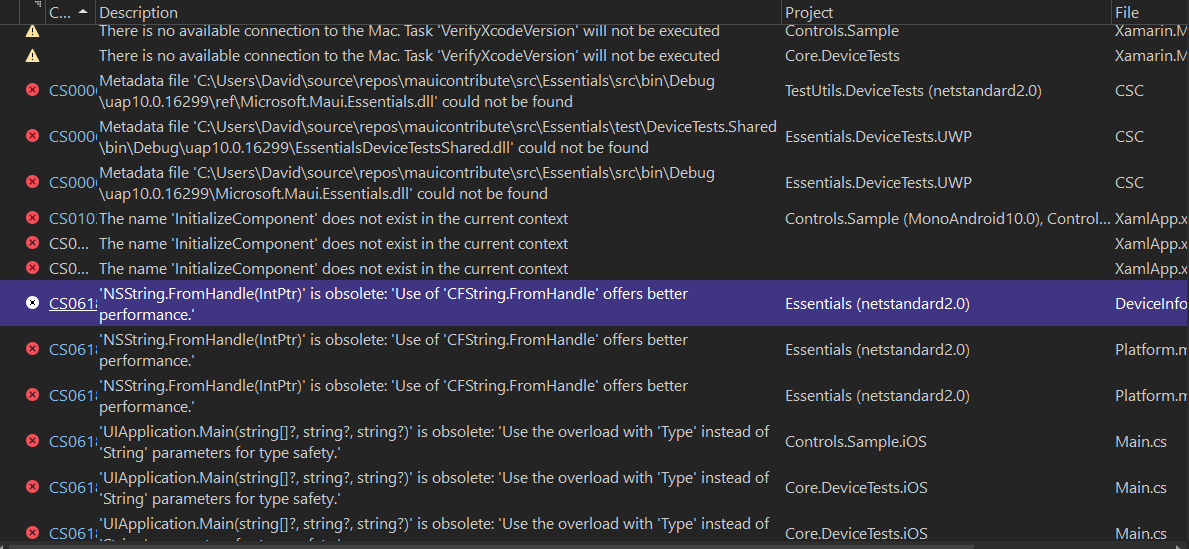The height and width of the screenshot is (549, 1189).
Task: Click error icon in Controls.Sample MonoAndroid10.0 row
Action: click(32, 218)
